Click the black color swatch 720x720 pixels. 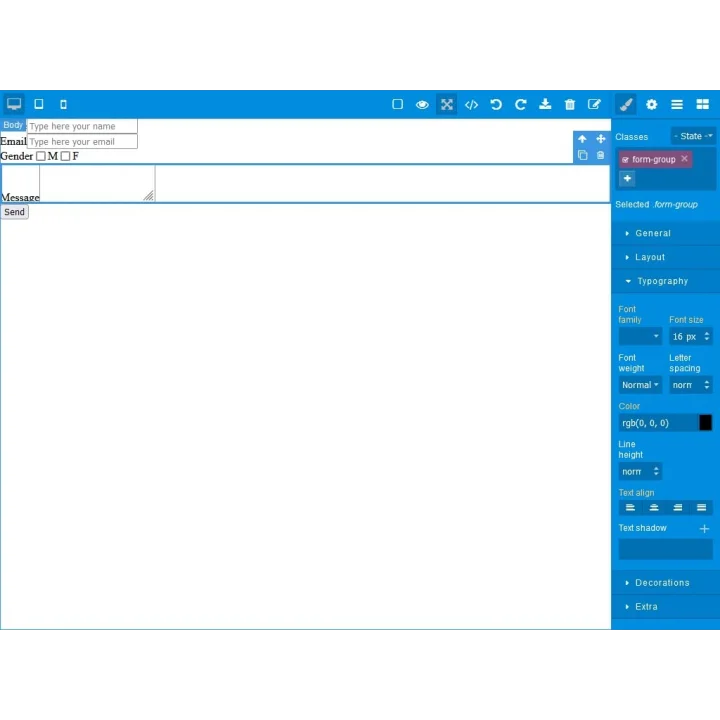[705, 422]
